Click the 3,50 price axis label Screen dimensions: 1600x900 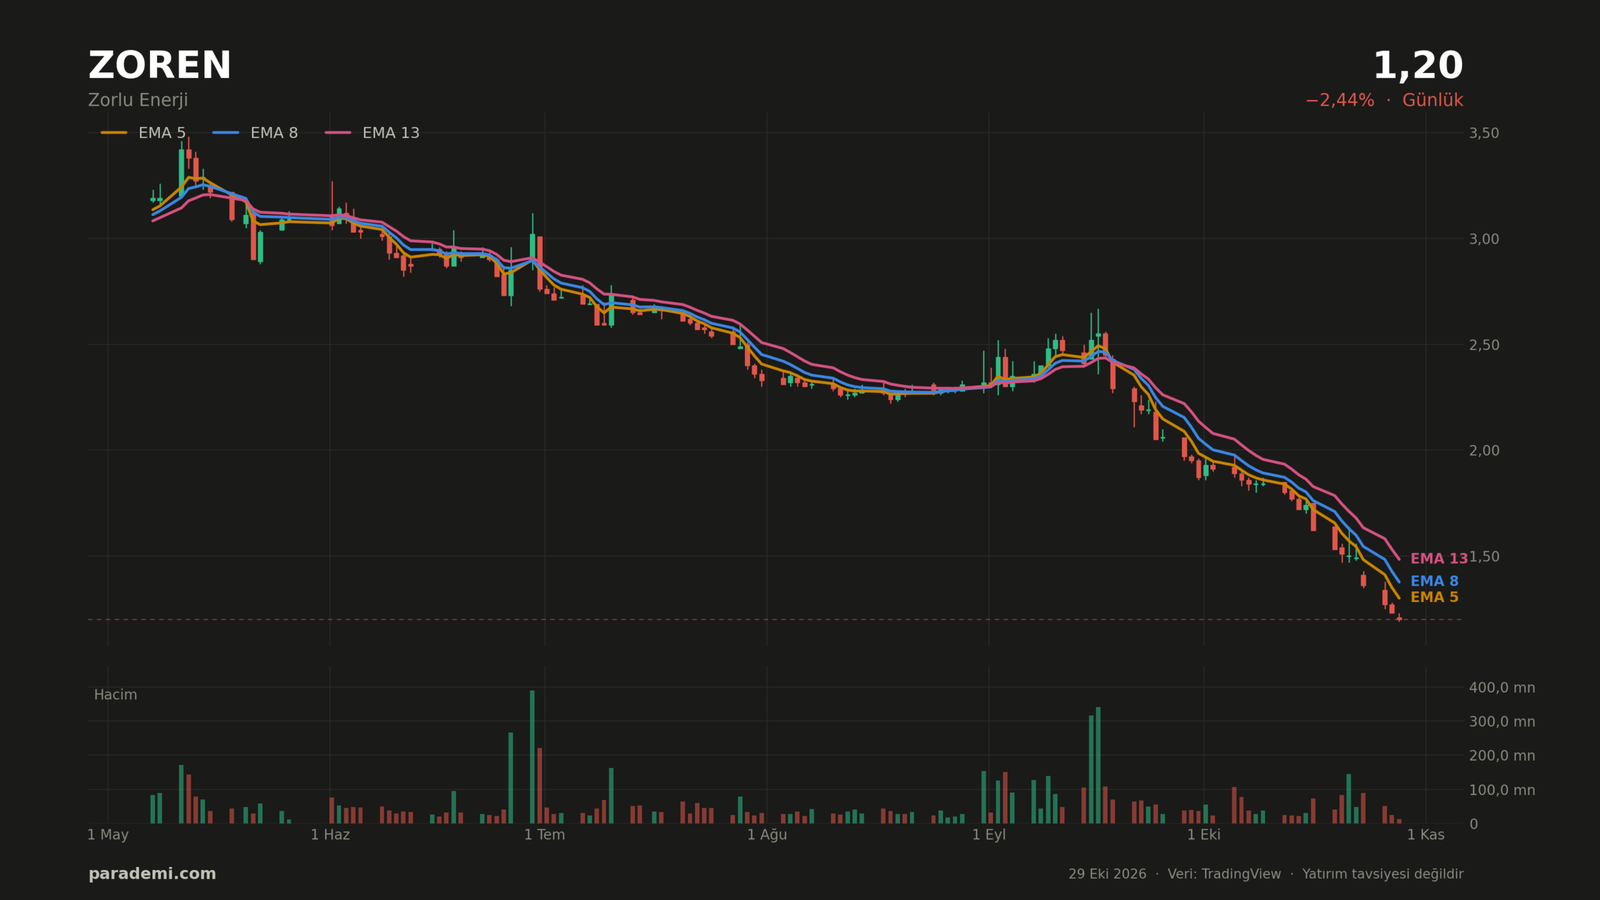[1484, 133]
